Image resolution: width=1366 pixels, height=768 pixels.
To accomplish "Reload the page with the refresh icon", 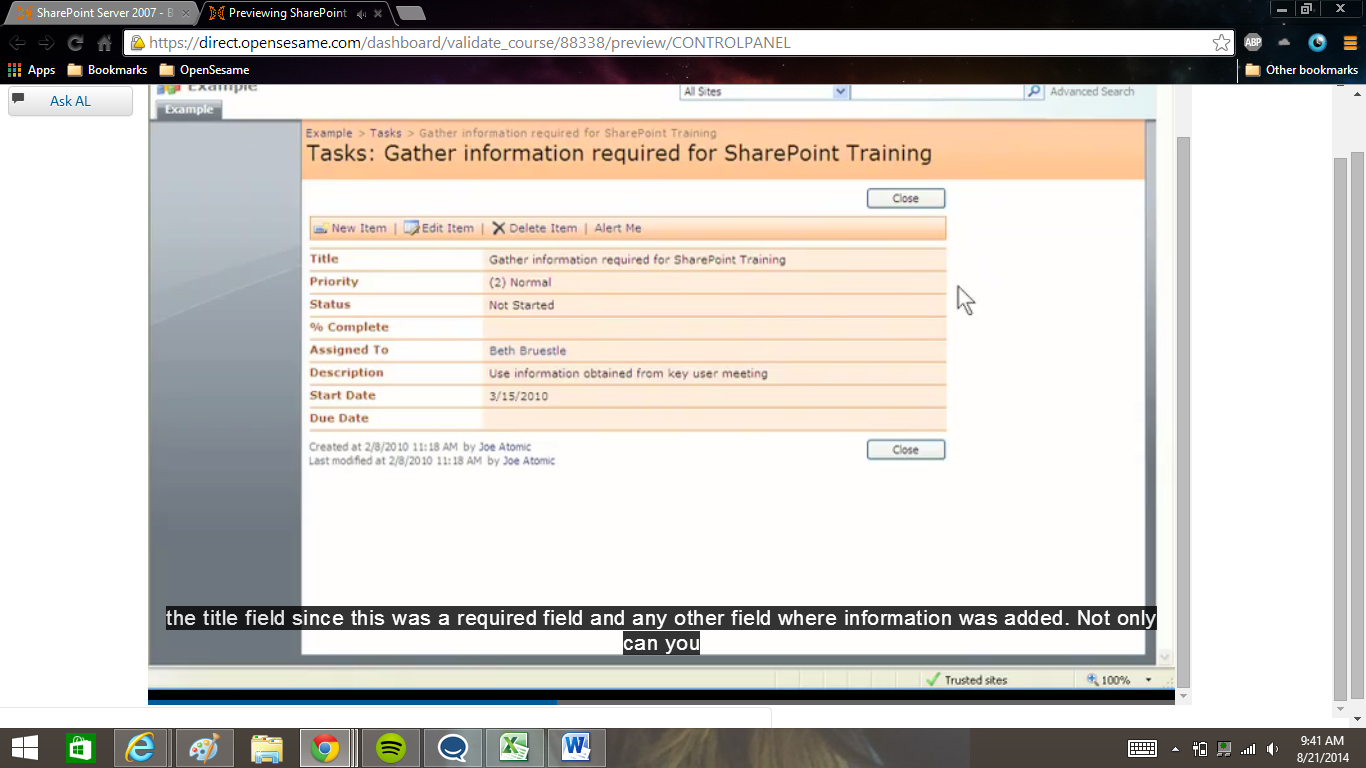I will point(75,43).
